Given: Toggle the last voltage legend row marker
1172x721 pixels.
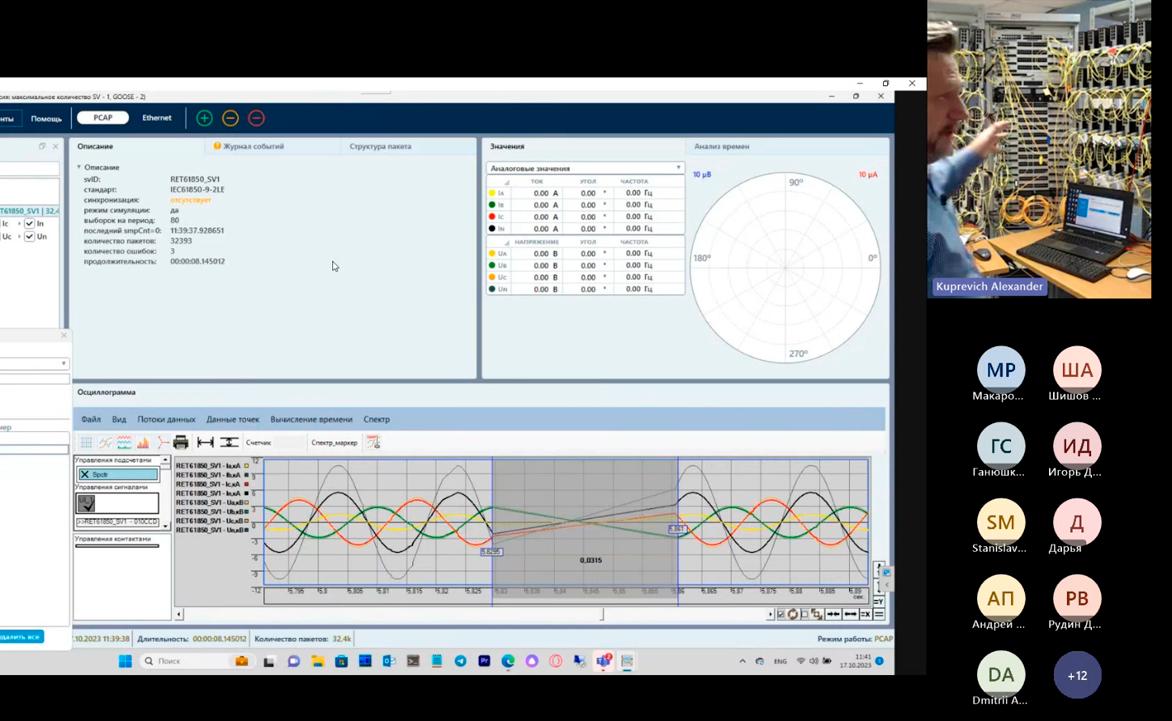Looking at the screenshot, I should (246, 530).
